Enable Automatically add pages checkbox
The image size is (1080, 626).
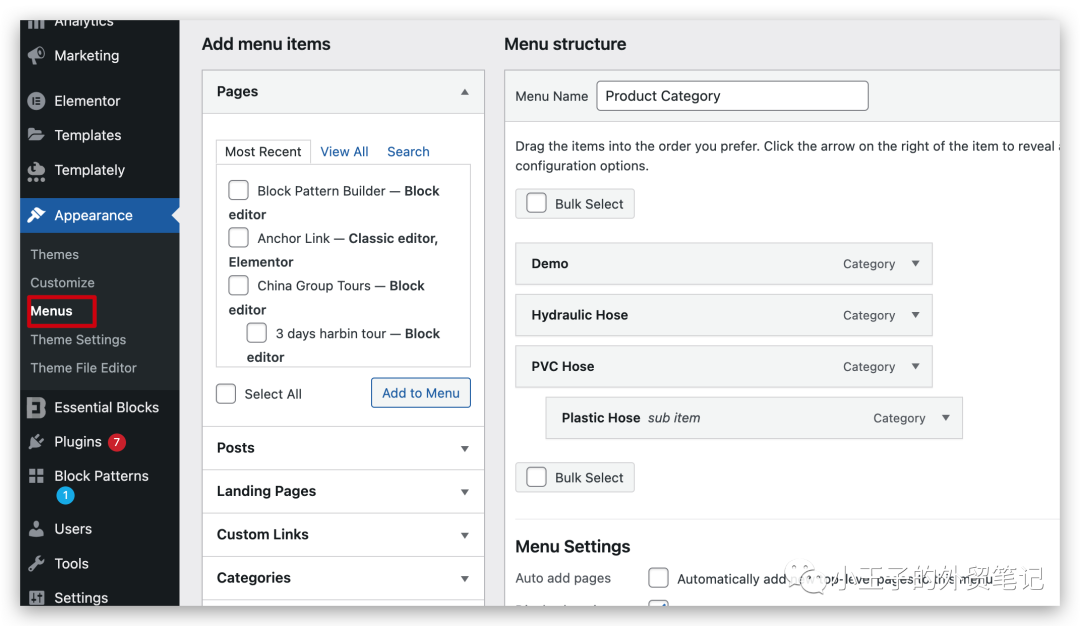[x=658, y=578]
